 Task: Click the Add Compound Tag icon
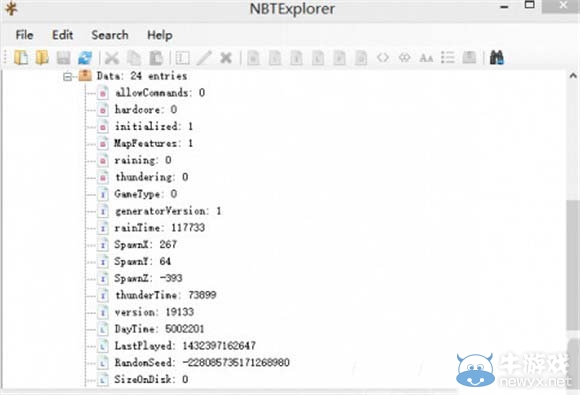coord(469,58)
